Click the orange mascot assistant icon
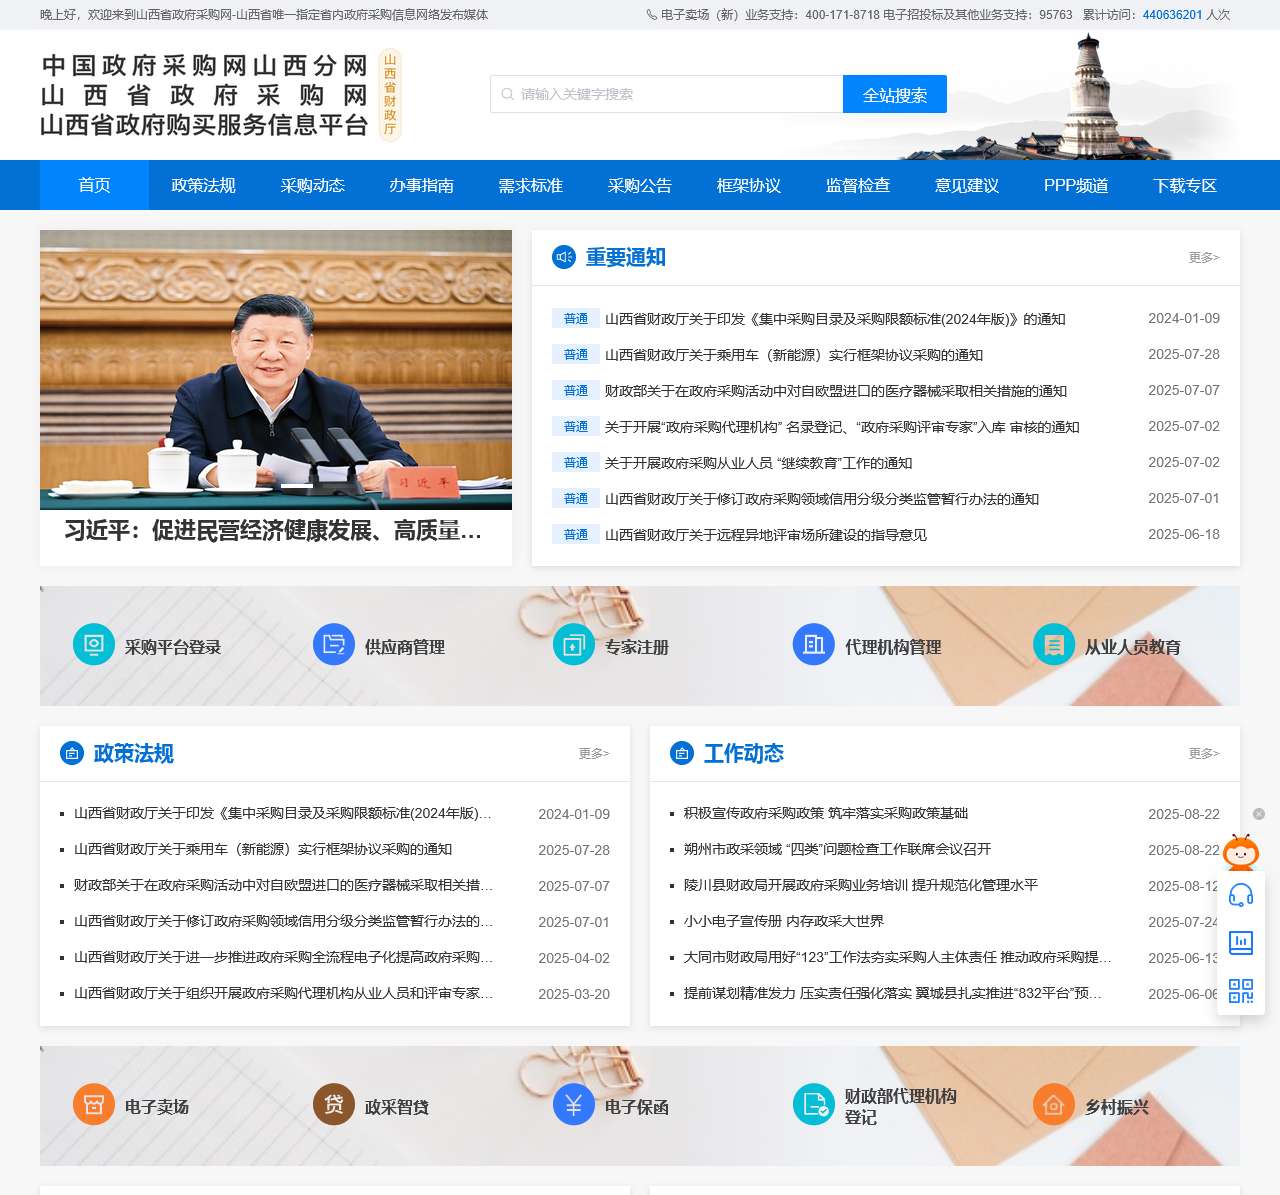 pyautogui.click(x=1240, y=855)
